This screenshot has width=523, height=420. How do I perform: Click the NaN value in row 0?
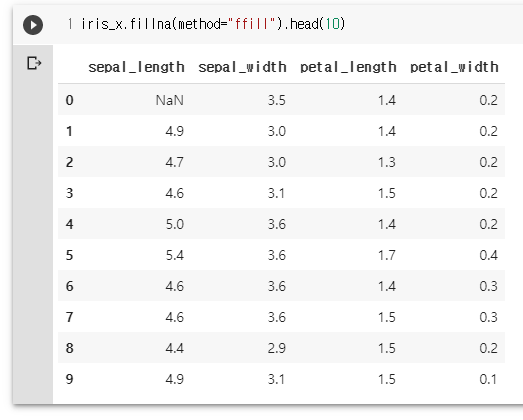(169, 100)
